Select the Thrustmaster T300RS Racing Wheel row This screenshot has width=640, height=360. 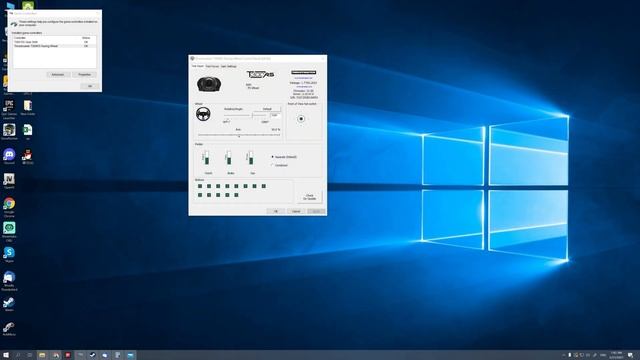(x=55, y=46)
